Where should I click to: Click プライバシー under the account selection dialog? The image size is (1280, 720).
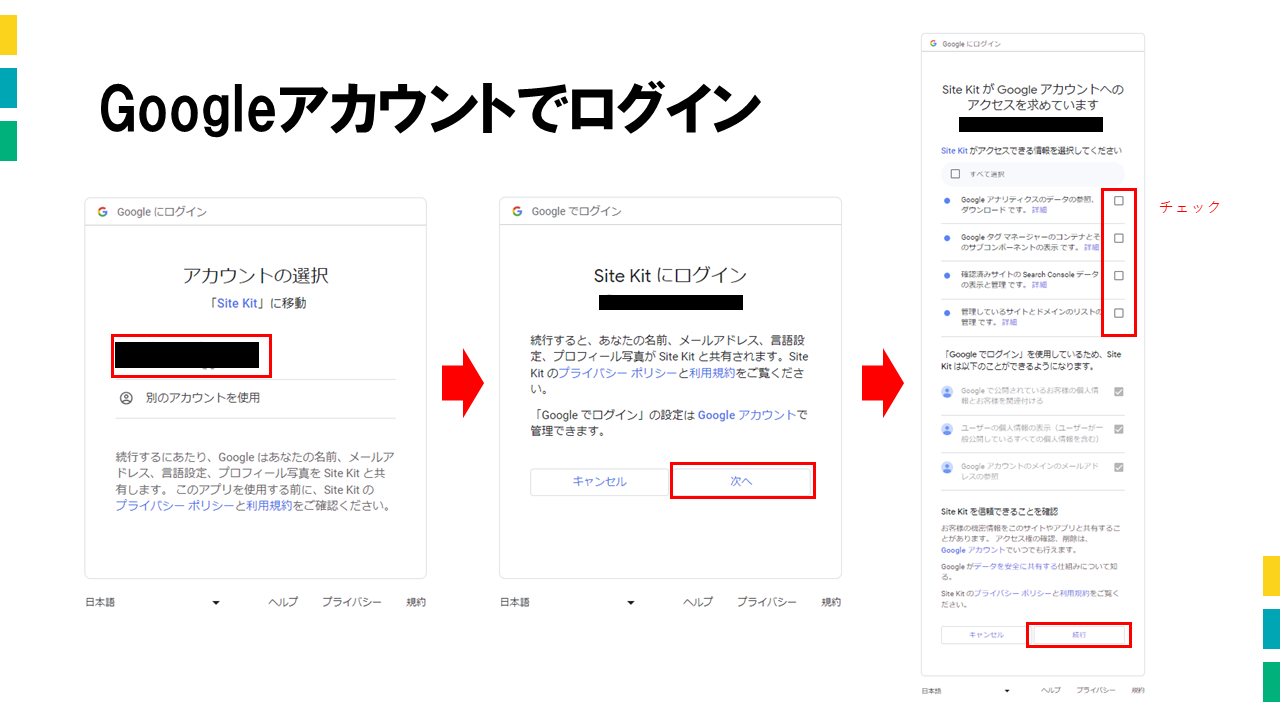(x=351, y=602)
